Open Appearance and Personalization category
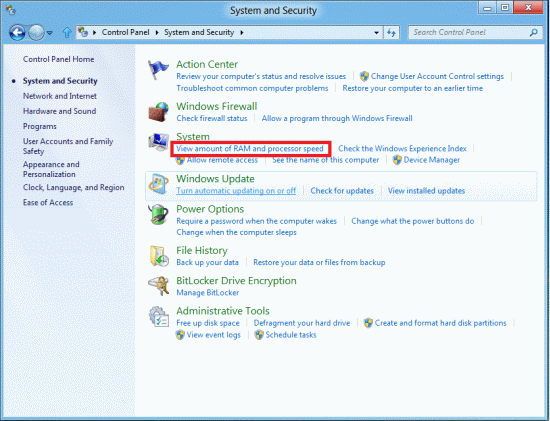 click(x=51, y=169)
